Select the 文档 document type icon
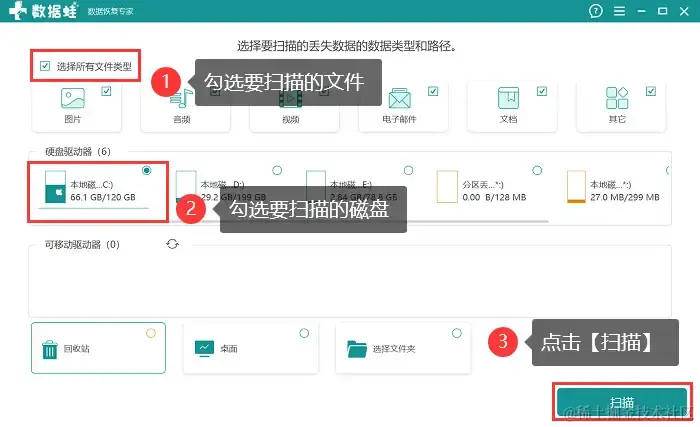Image resolution: width=700 pixels, height=427 pixels. [508, 98]
